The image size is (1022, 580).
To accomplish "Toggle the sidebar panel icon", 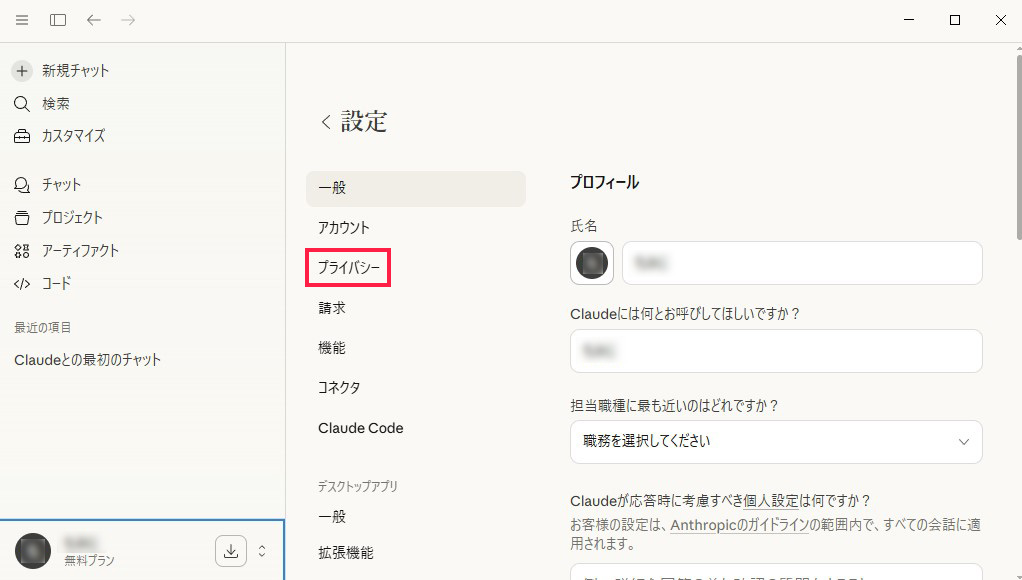I will (58, 20).
